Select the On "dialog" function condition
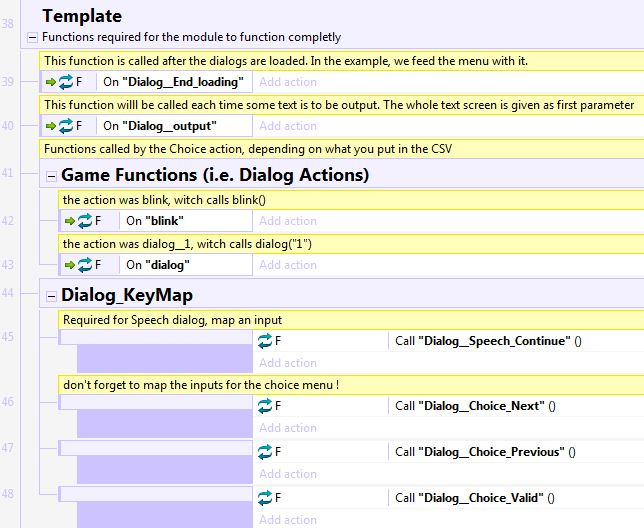 coord(158,265)
